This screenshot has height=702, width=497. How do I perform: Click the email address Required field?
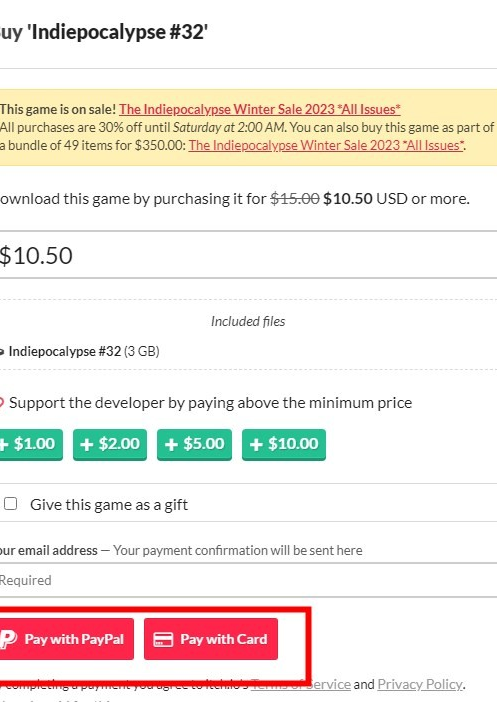pos(248,580)
